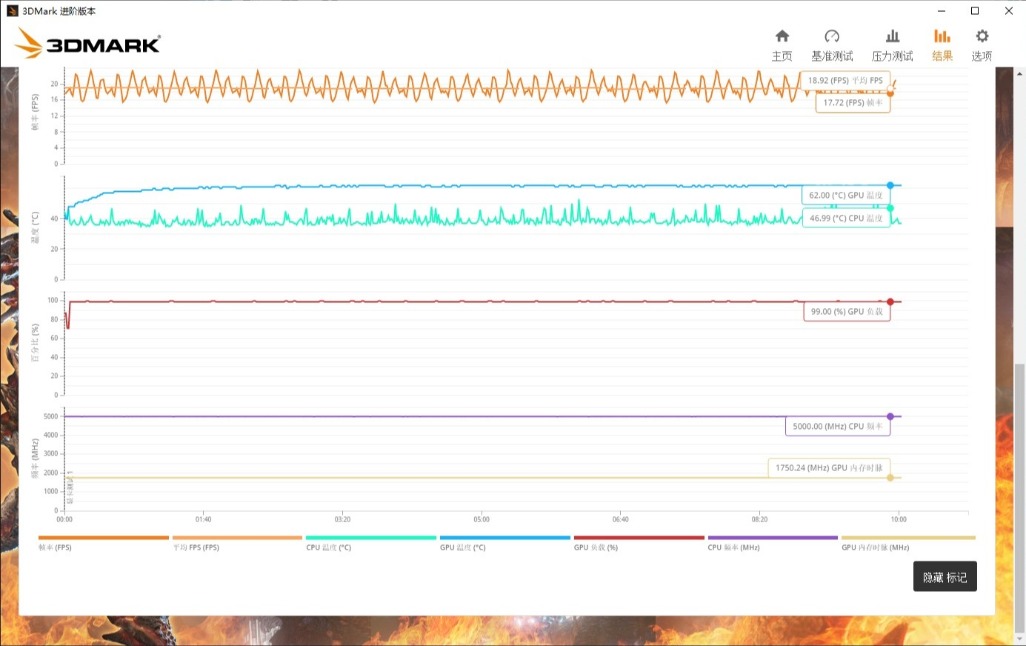The height and width of the screenshot is (646, 1026).
Task: Open the 压力测试 stress test icon
Action: (x=892, y=37)
